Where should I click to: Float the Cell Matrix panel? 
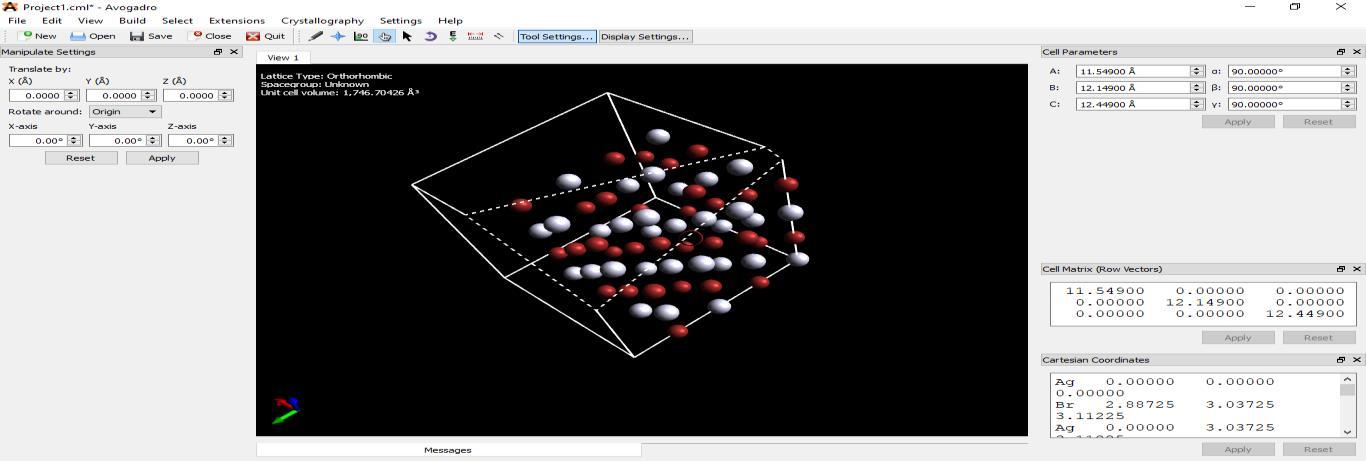(x=1341, y=269)
